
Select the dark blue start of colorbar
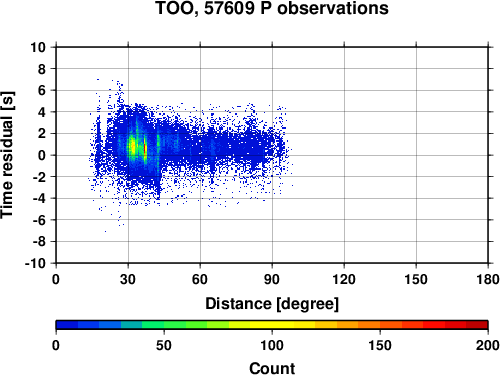(67, 325)
